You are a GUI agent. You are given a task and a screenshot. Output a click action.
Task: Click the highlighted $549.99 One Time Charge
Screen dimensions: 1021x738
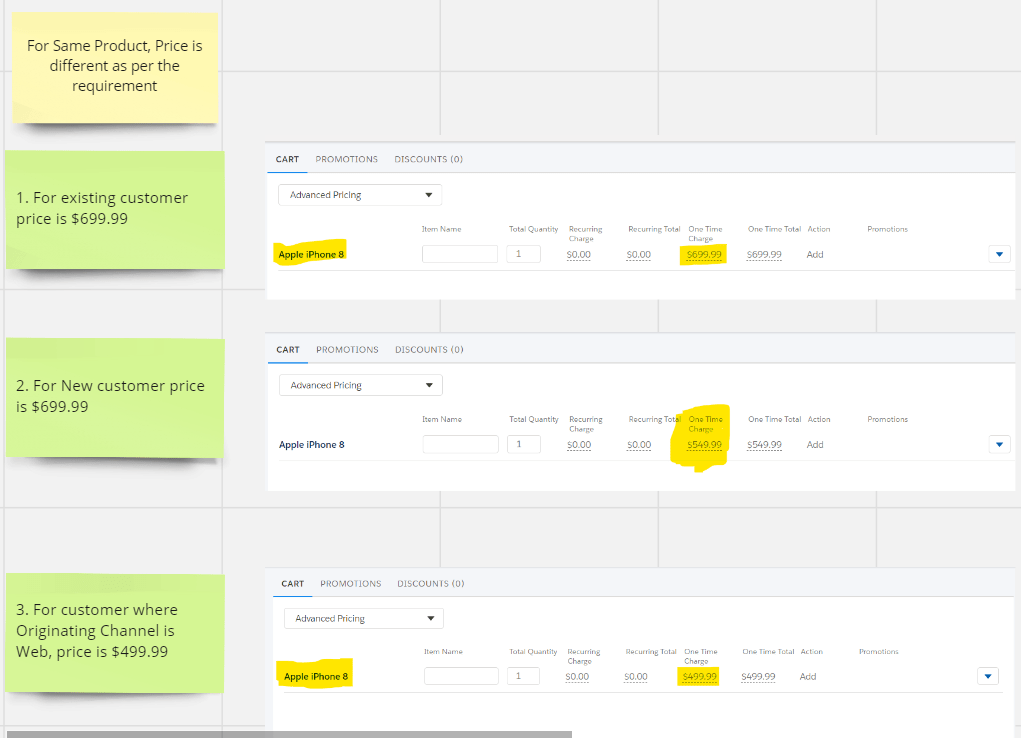pyautogui.click(x=704, y=445)
